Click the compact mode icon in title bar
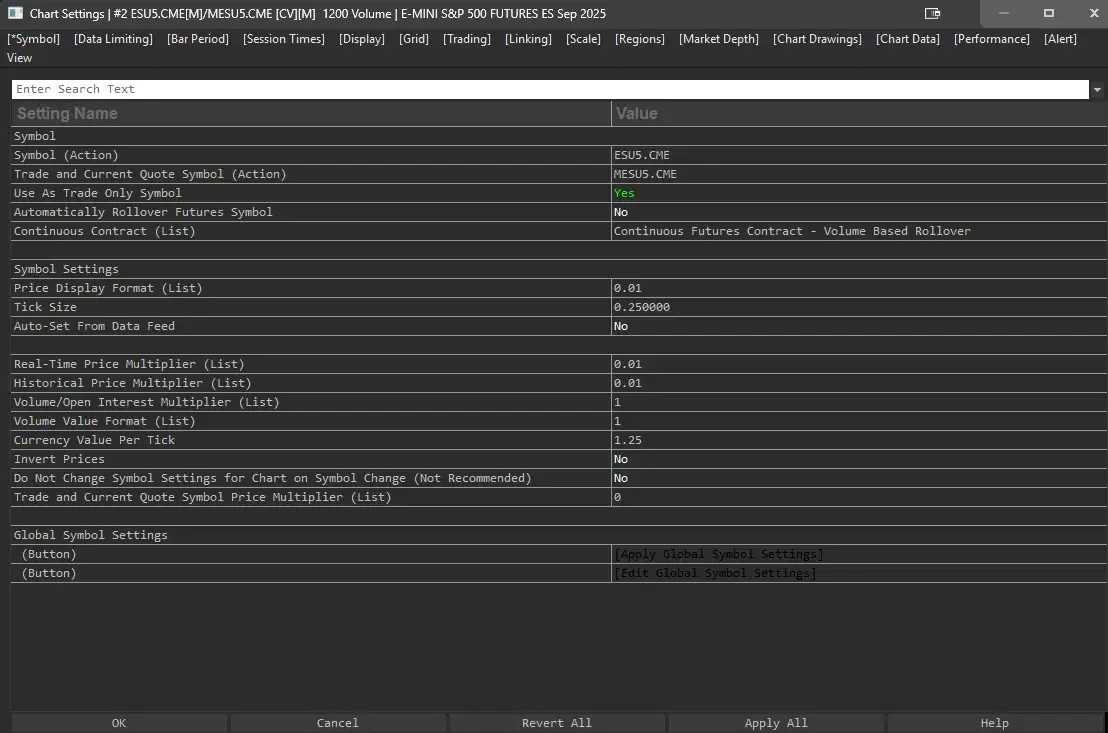This screenshot has width=1108, height=733. point(933,14)
